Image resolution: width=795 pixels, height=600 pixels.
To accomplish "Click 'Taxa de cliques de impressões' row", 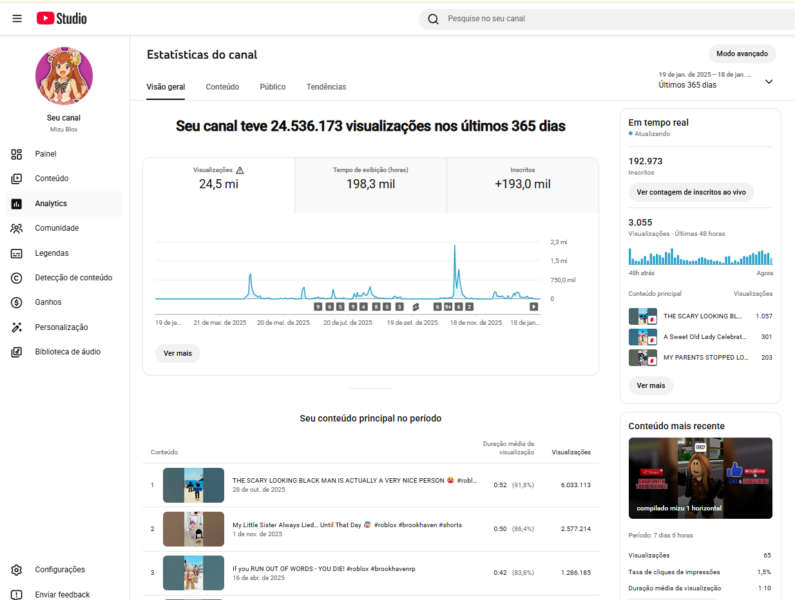I will (x=700, y=572).
